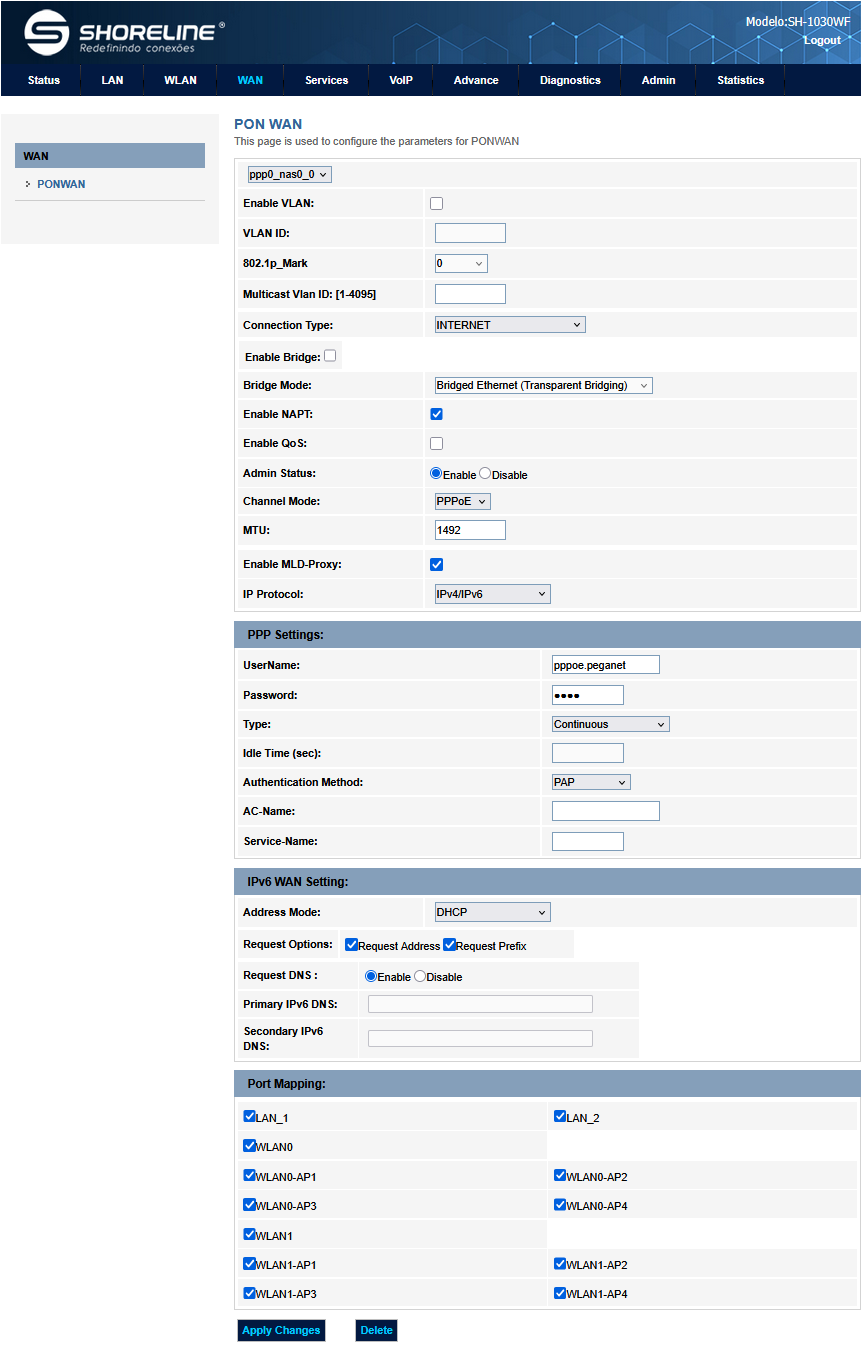Click the Apply Changes button
The width and height of the screenshot is (863, 1362).
click(281, 1330)
